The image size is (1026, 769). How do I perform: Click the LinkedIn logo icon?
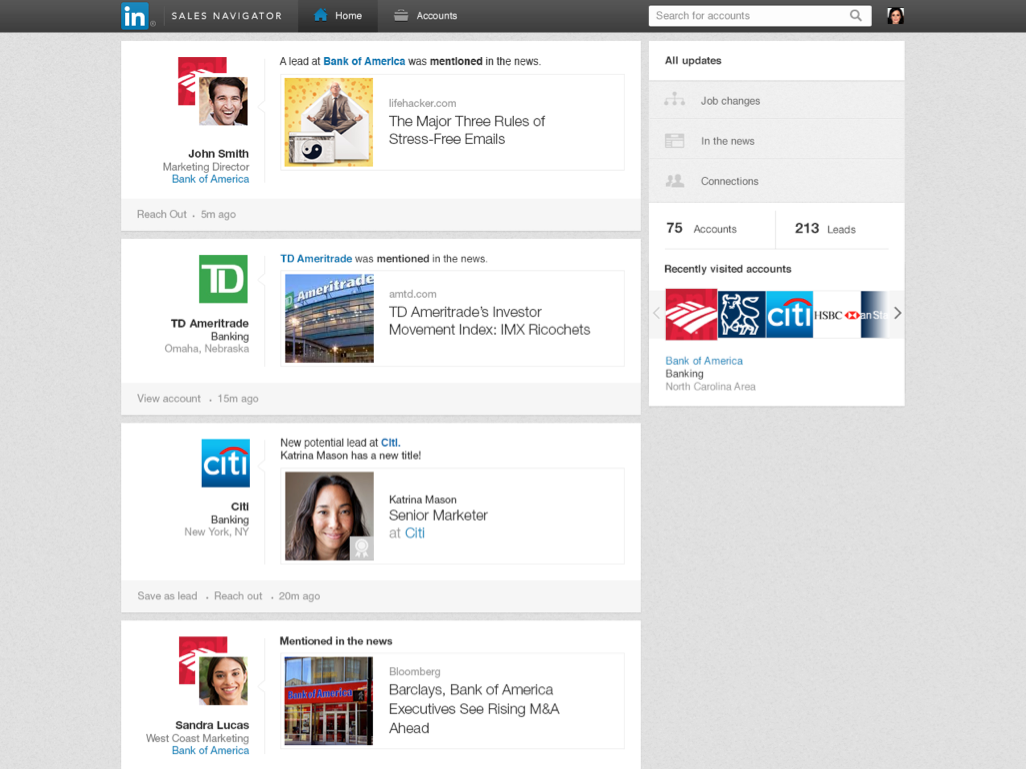pos(135,16)
